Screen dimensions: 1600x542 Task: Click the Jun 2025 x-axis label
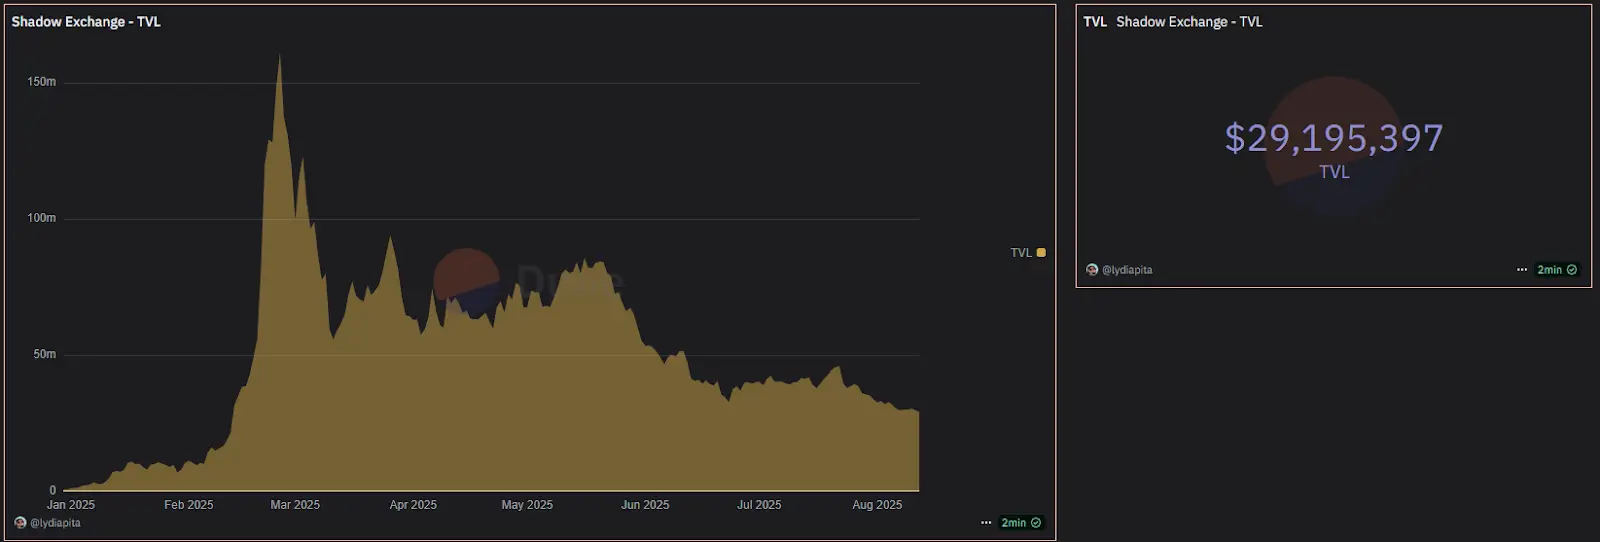tap(645, 505)
